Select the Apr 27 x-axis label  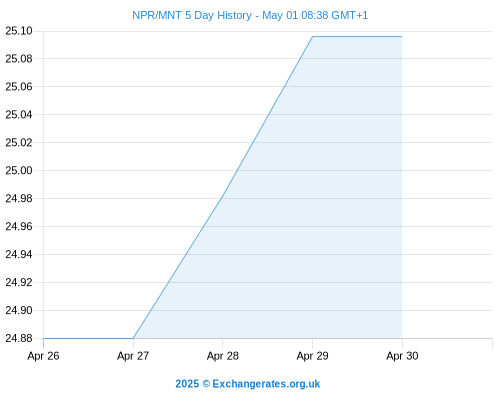133,356
